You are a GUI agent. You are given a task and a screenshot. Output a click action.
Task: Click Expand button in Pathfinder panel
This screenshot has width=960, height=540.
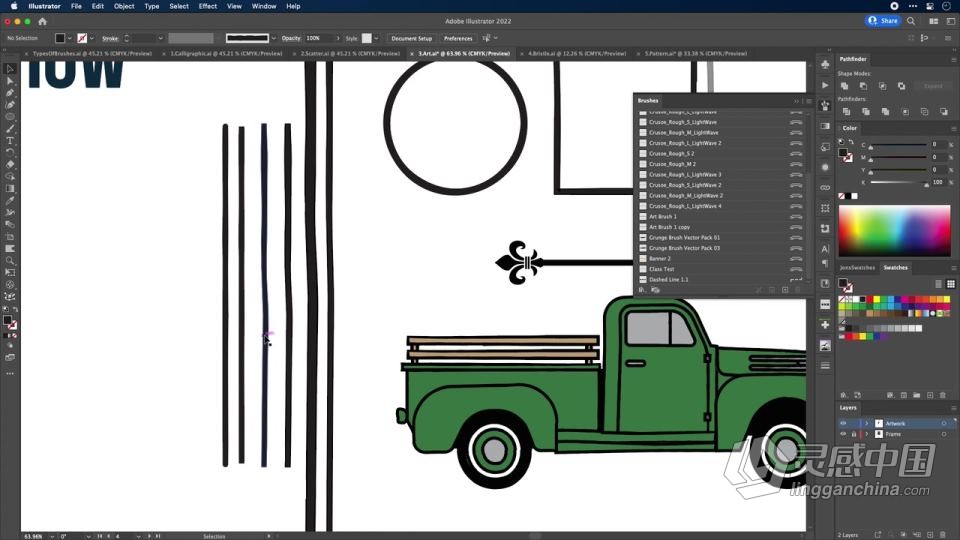pos(933,86)
